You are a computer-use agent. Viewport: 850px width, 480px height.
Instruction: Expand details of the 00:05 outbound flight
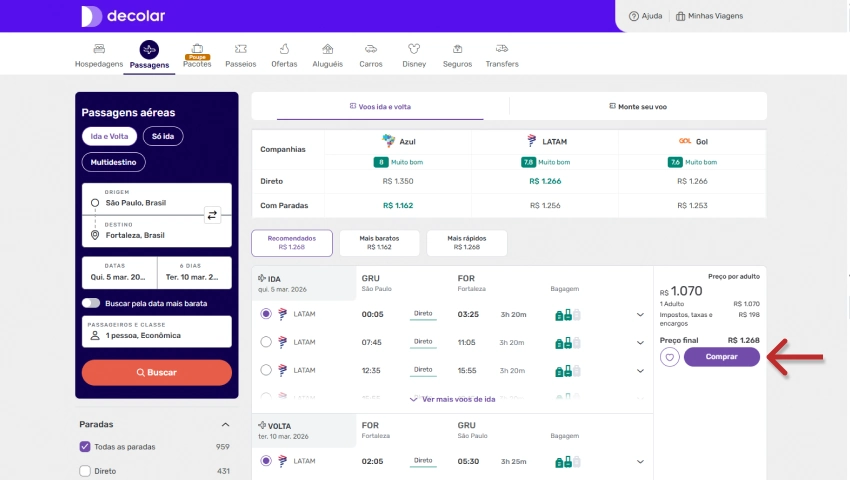point(640,315)
